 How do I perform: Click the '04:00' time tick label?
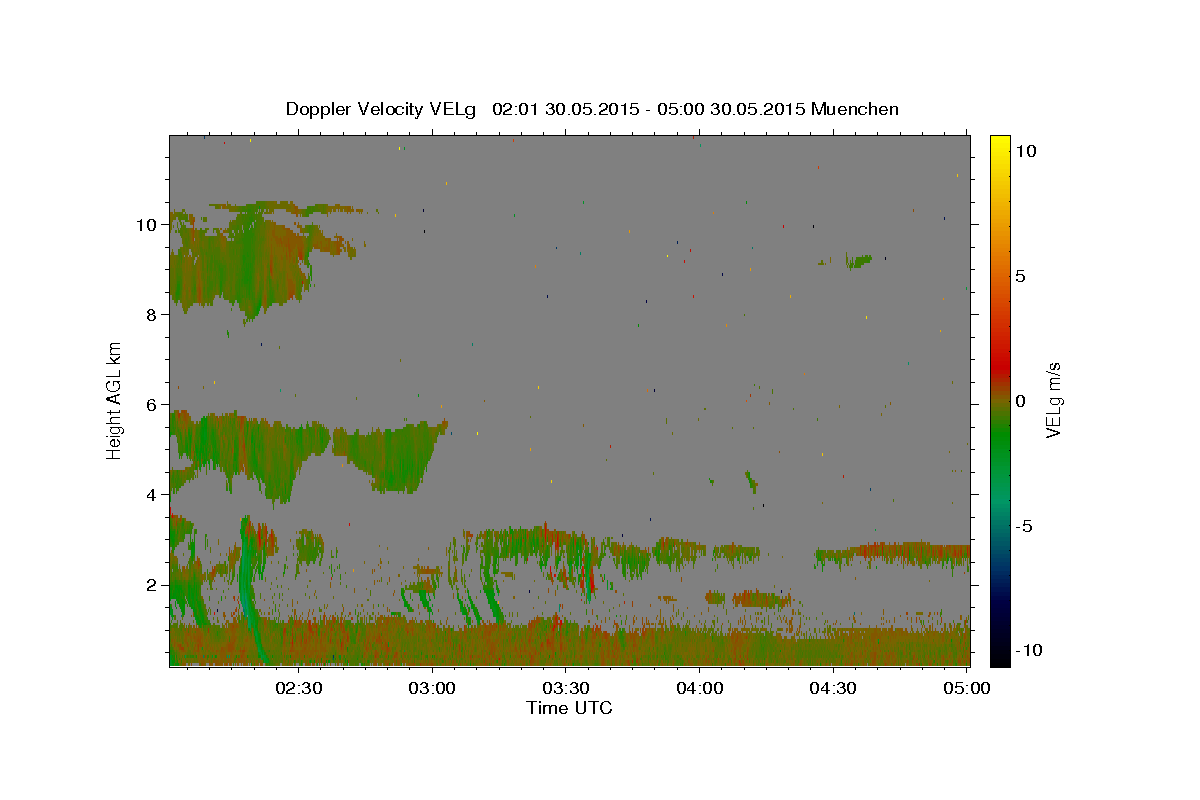pos(700,688)
